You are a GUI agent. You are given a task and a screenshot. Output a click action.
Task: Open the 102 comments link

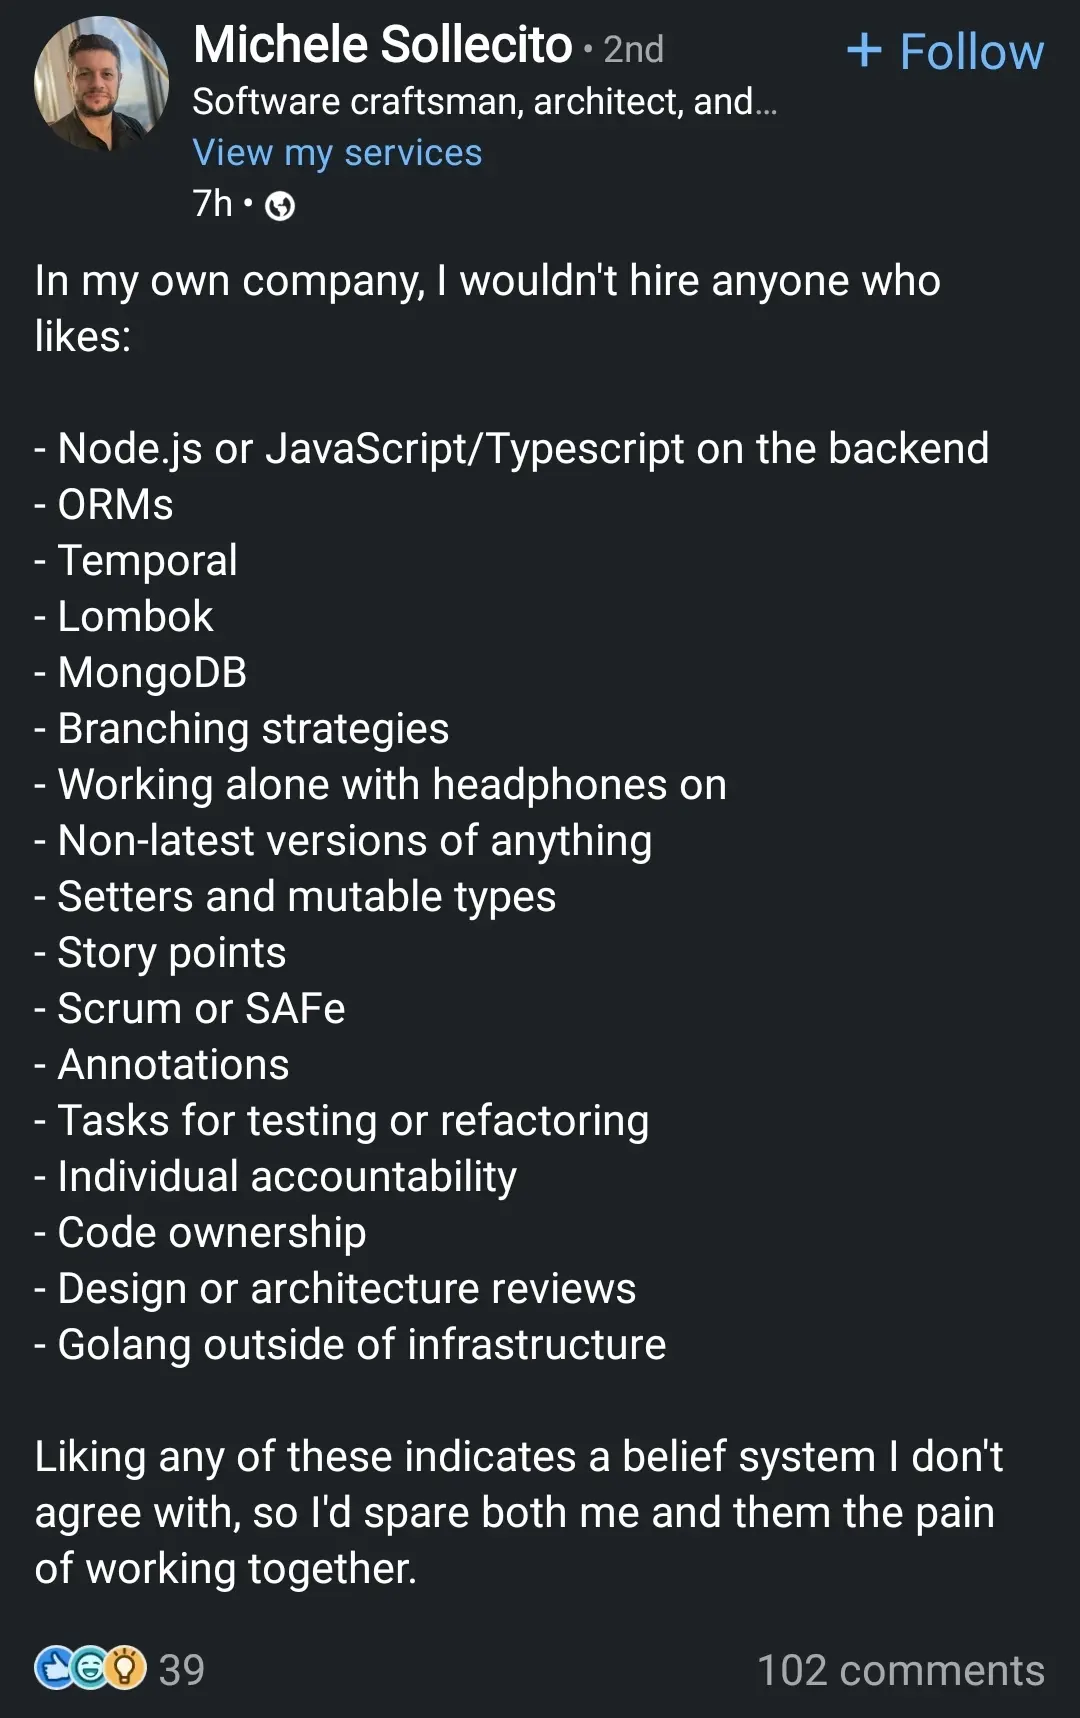click(900, 1670)
